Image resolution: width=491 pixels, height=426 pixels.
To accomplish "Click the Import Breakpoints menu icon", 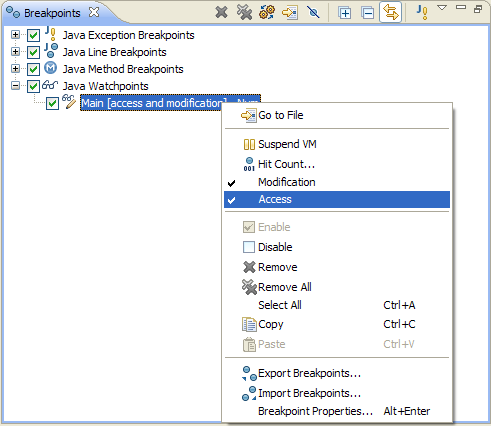I will coord(249,394).
